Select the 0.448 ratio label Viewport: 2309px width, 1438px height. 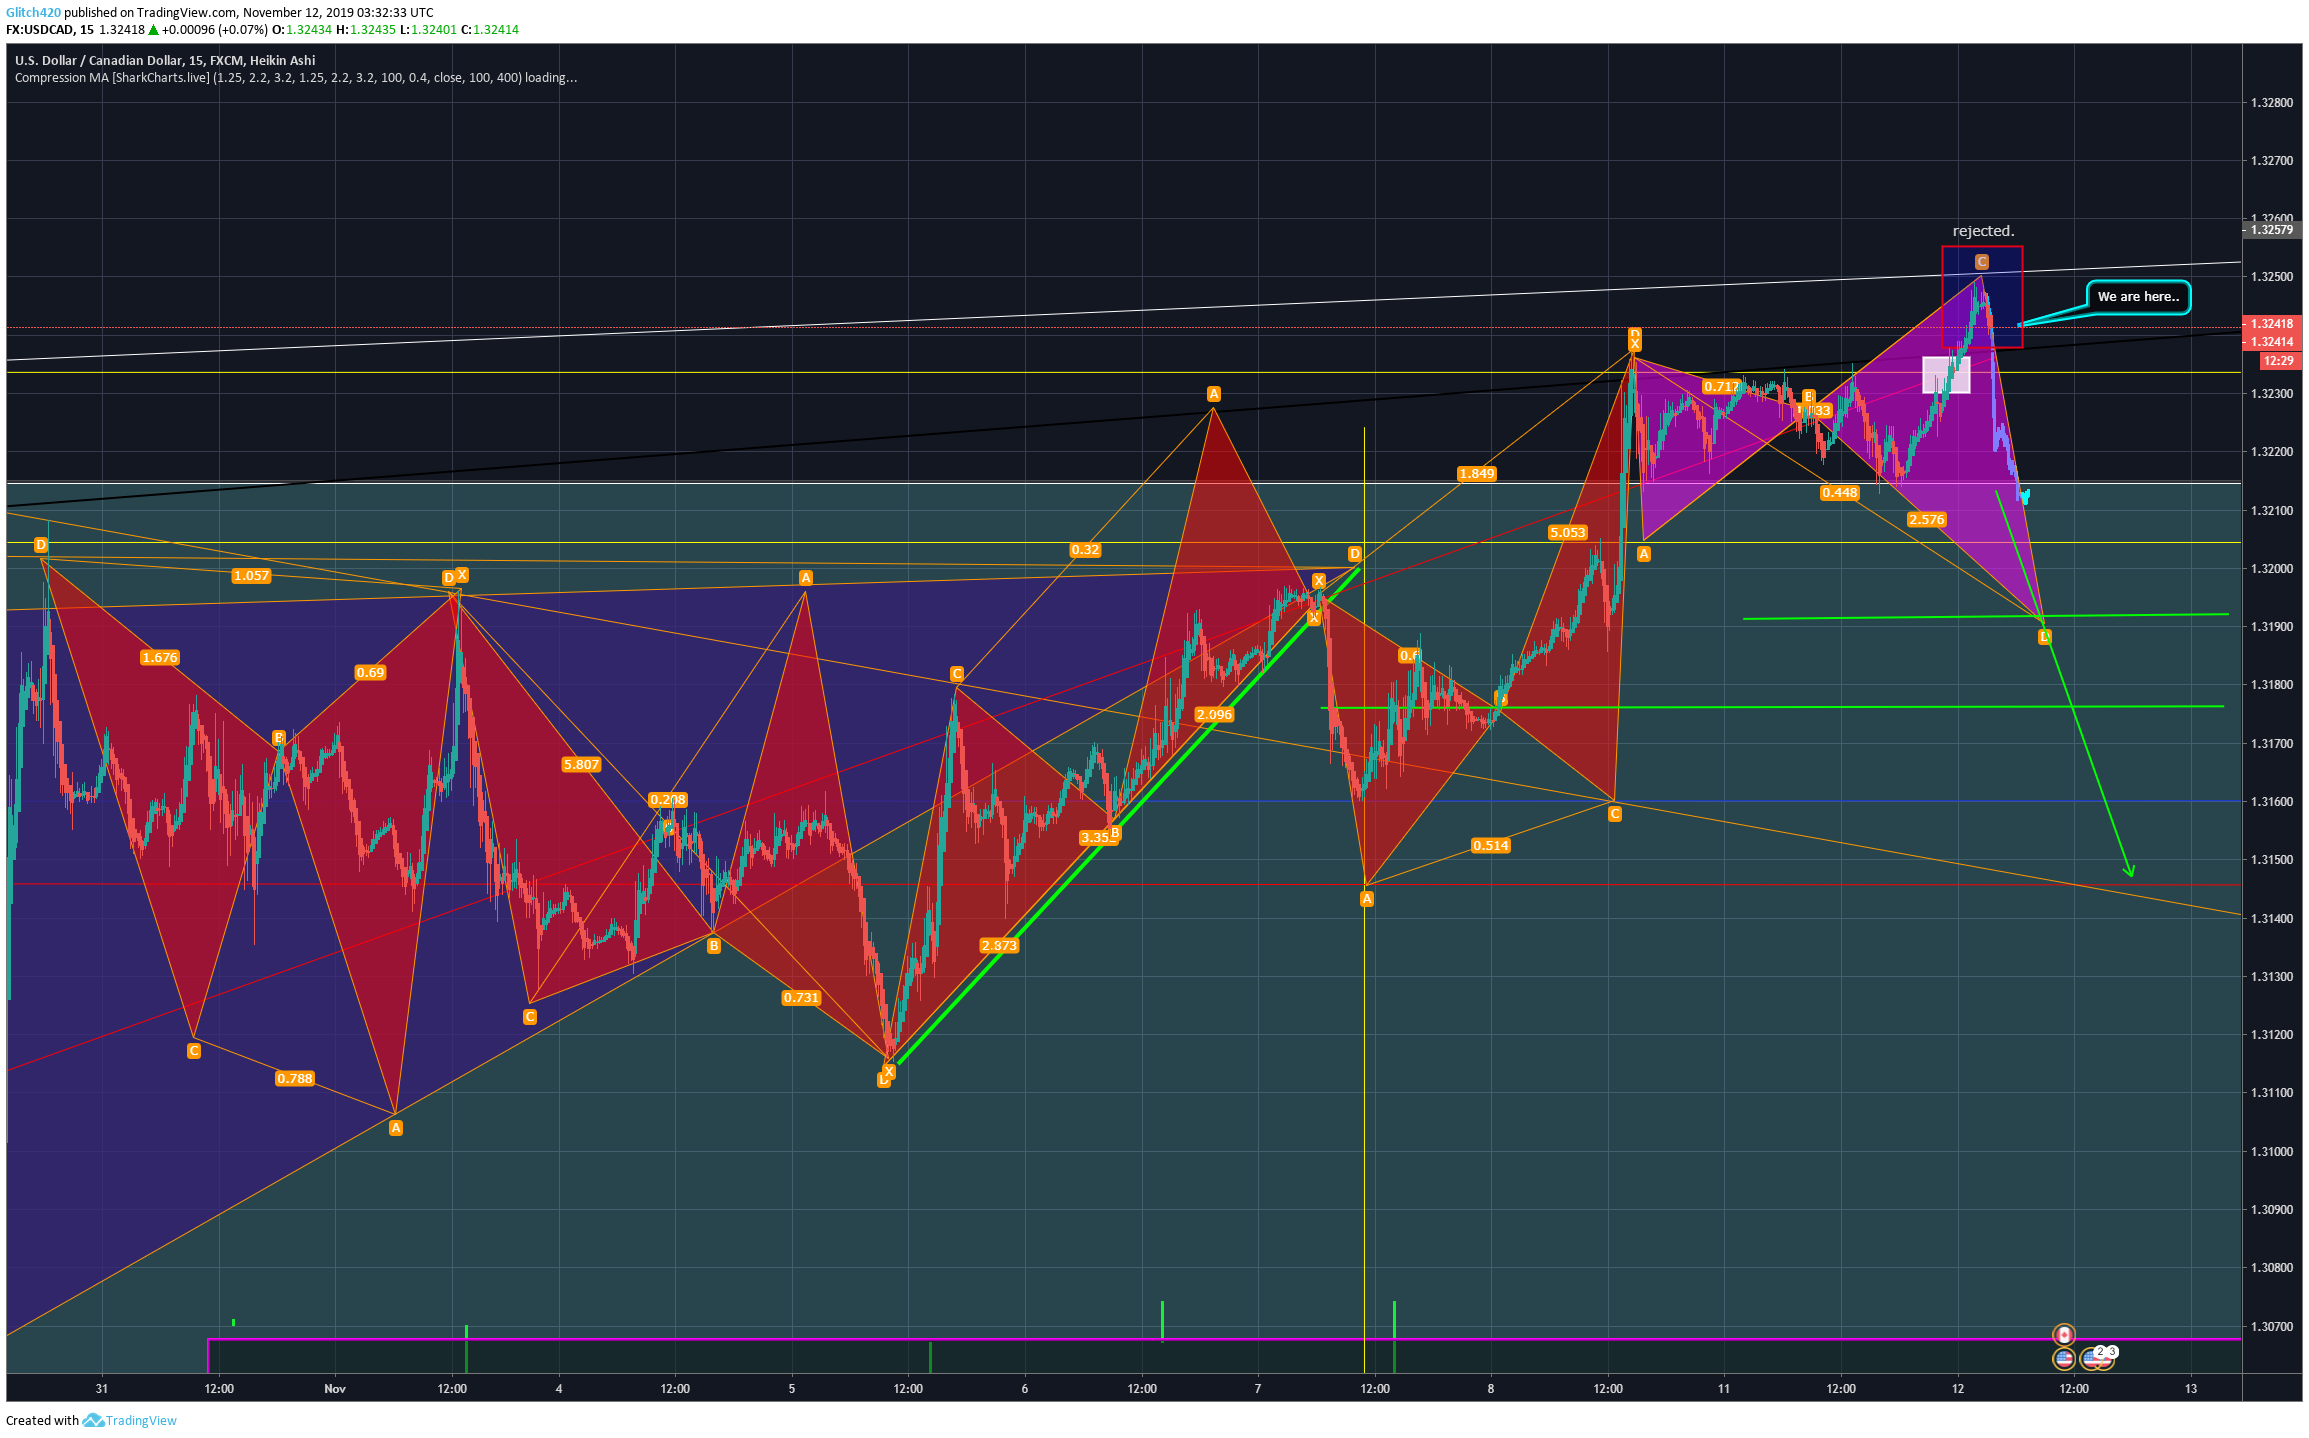(1840, 493)
